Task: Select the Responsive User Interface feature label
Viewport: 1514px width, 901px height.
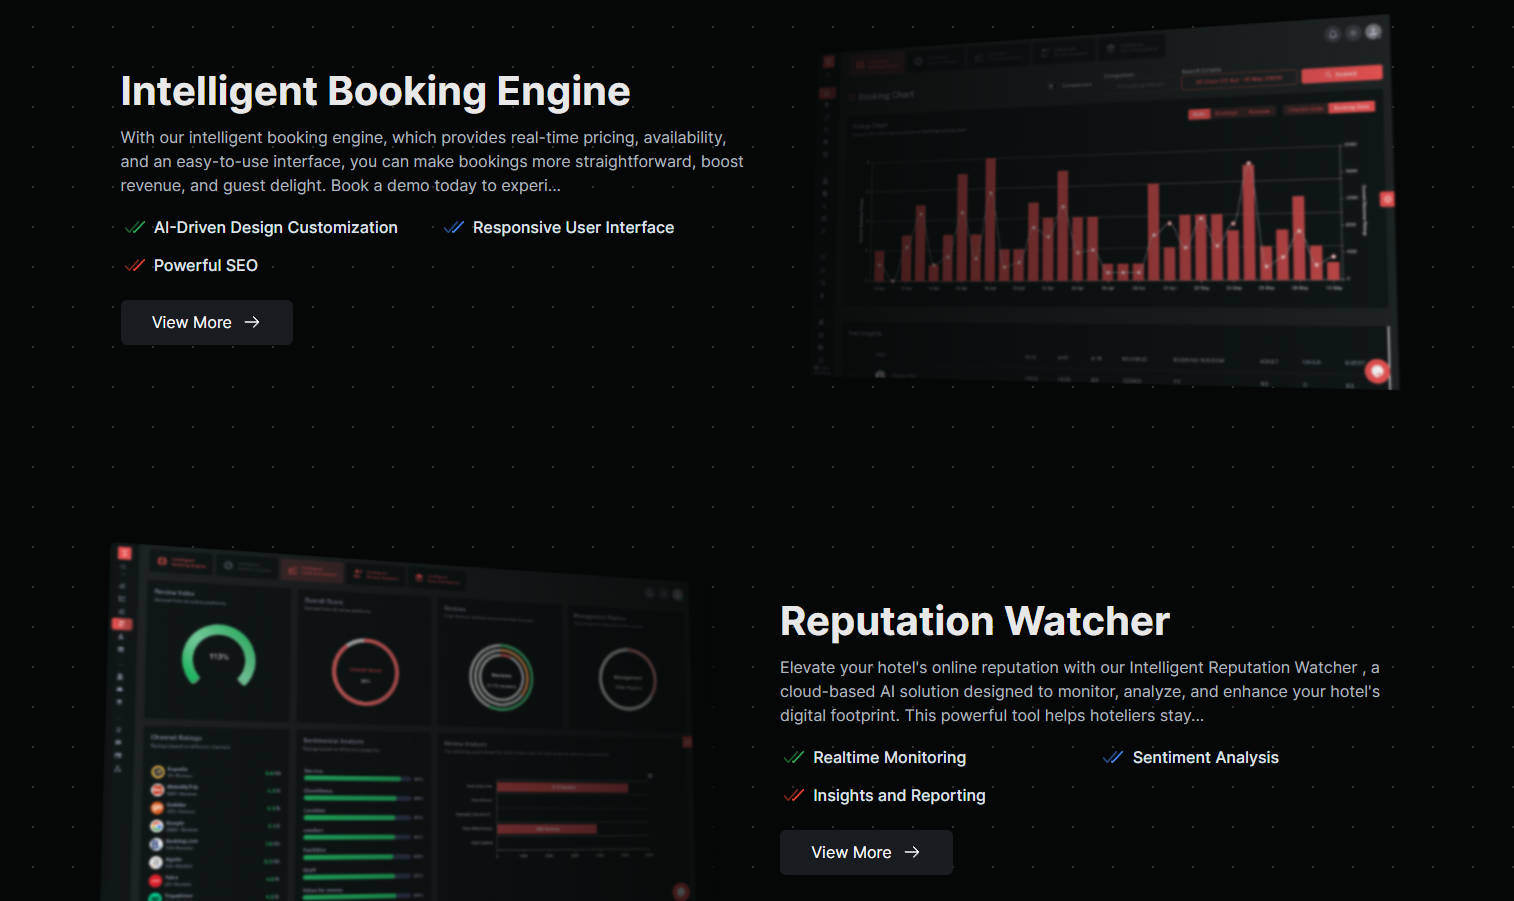Action: pyautogui.click(x=573, y=228)
